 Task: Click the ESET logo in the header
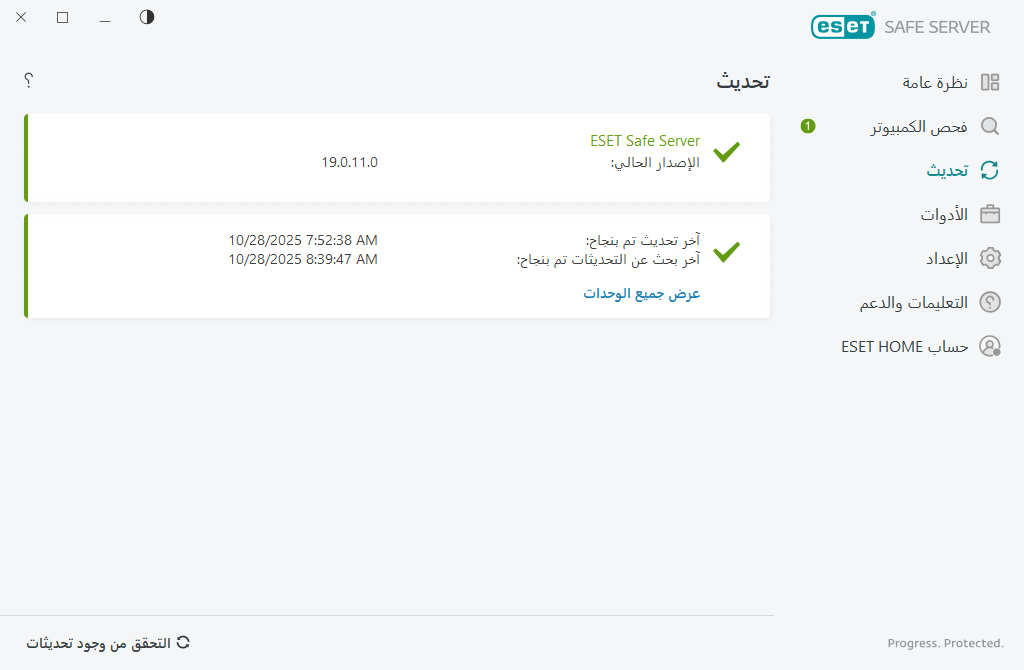843,26
